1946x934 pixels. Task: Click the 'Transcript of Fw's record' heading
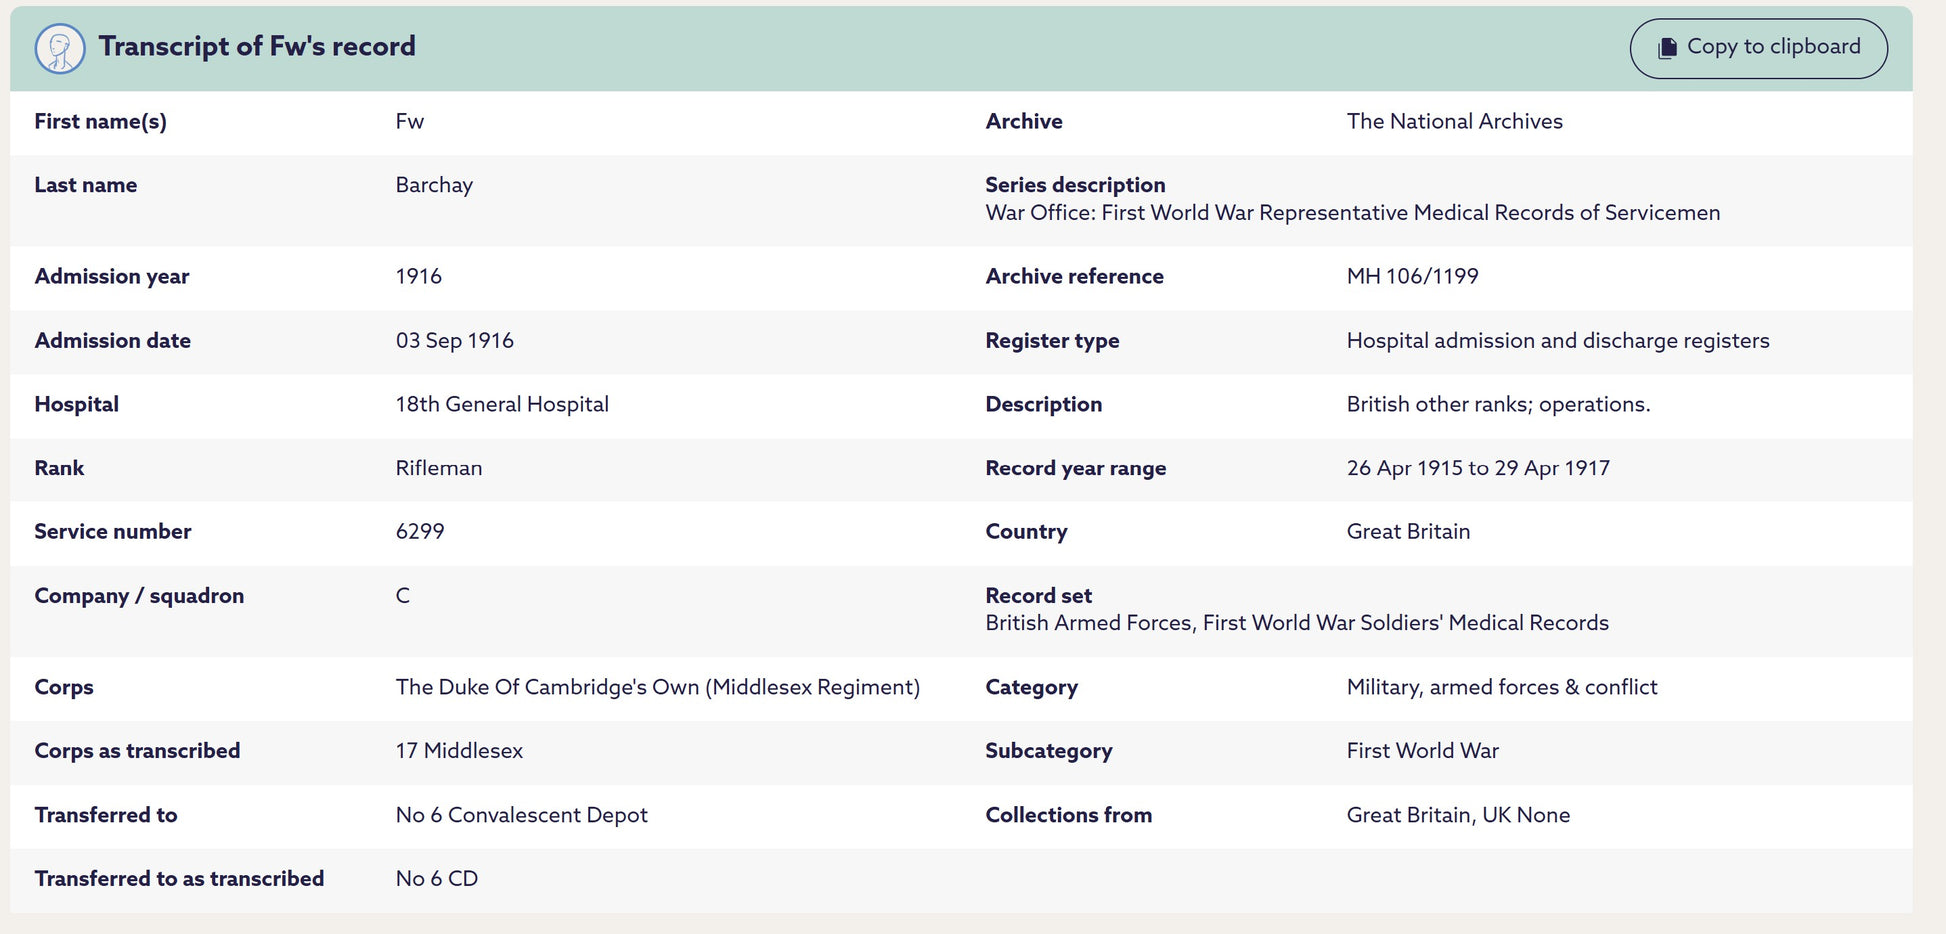click(x=257, y=46)
